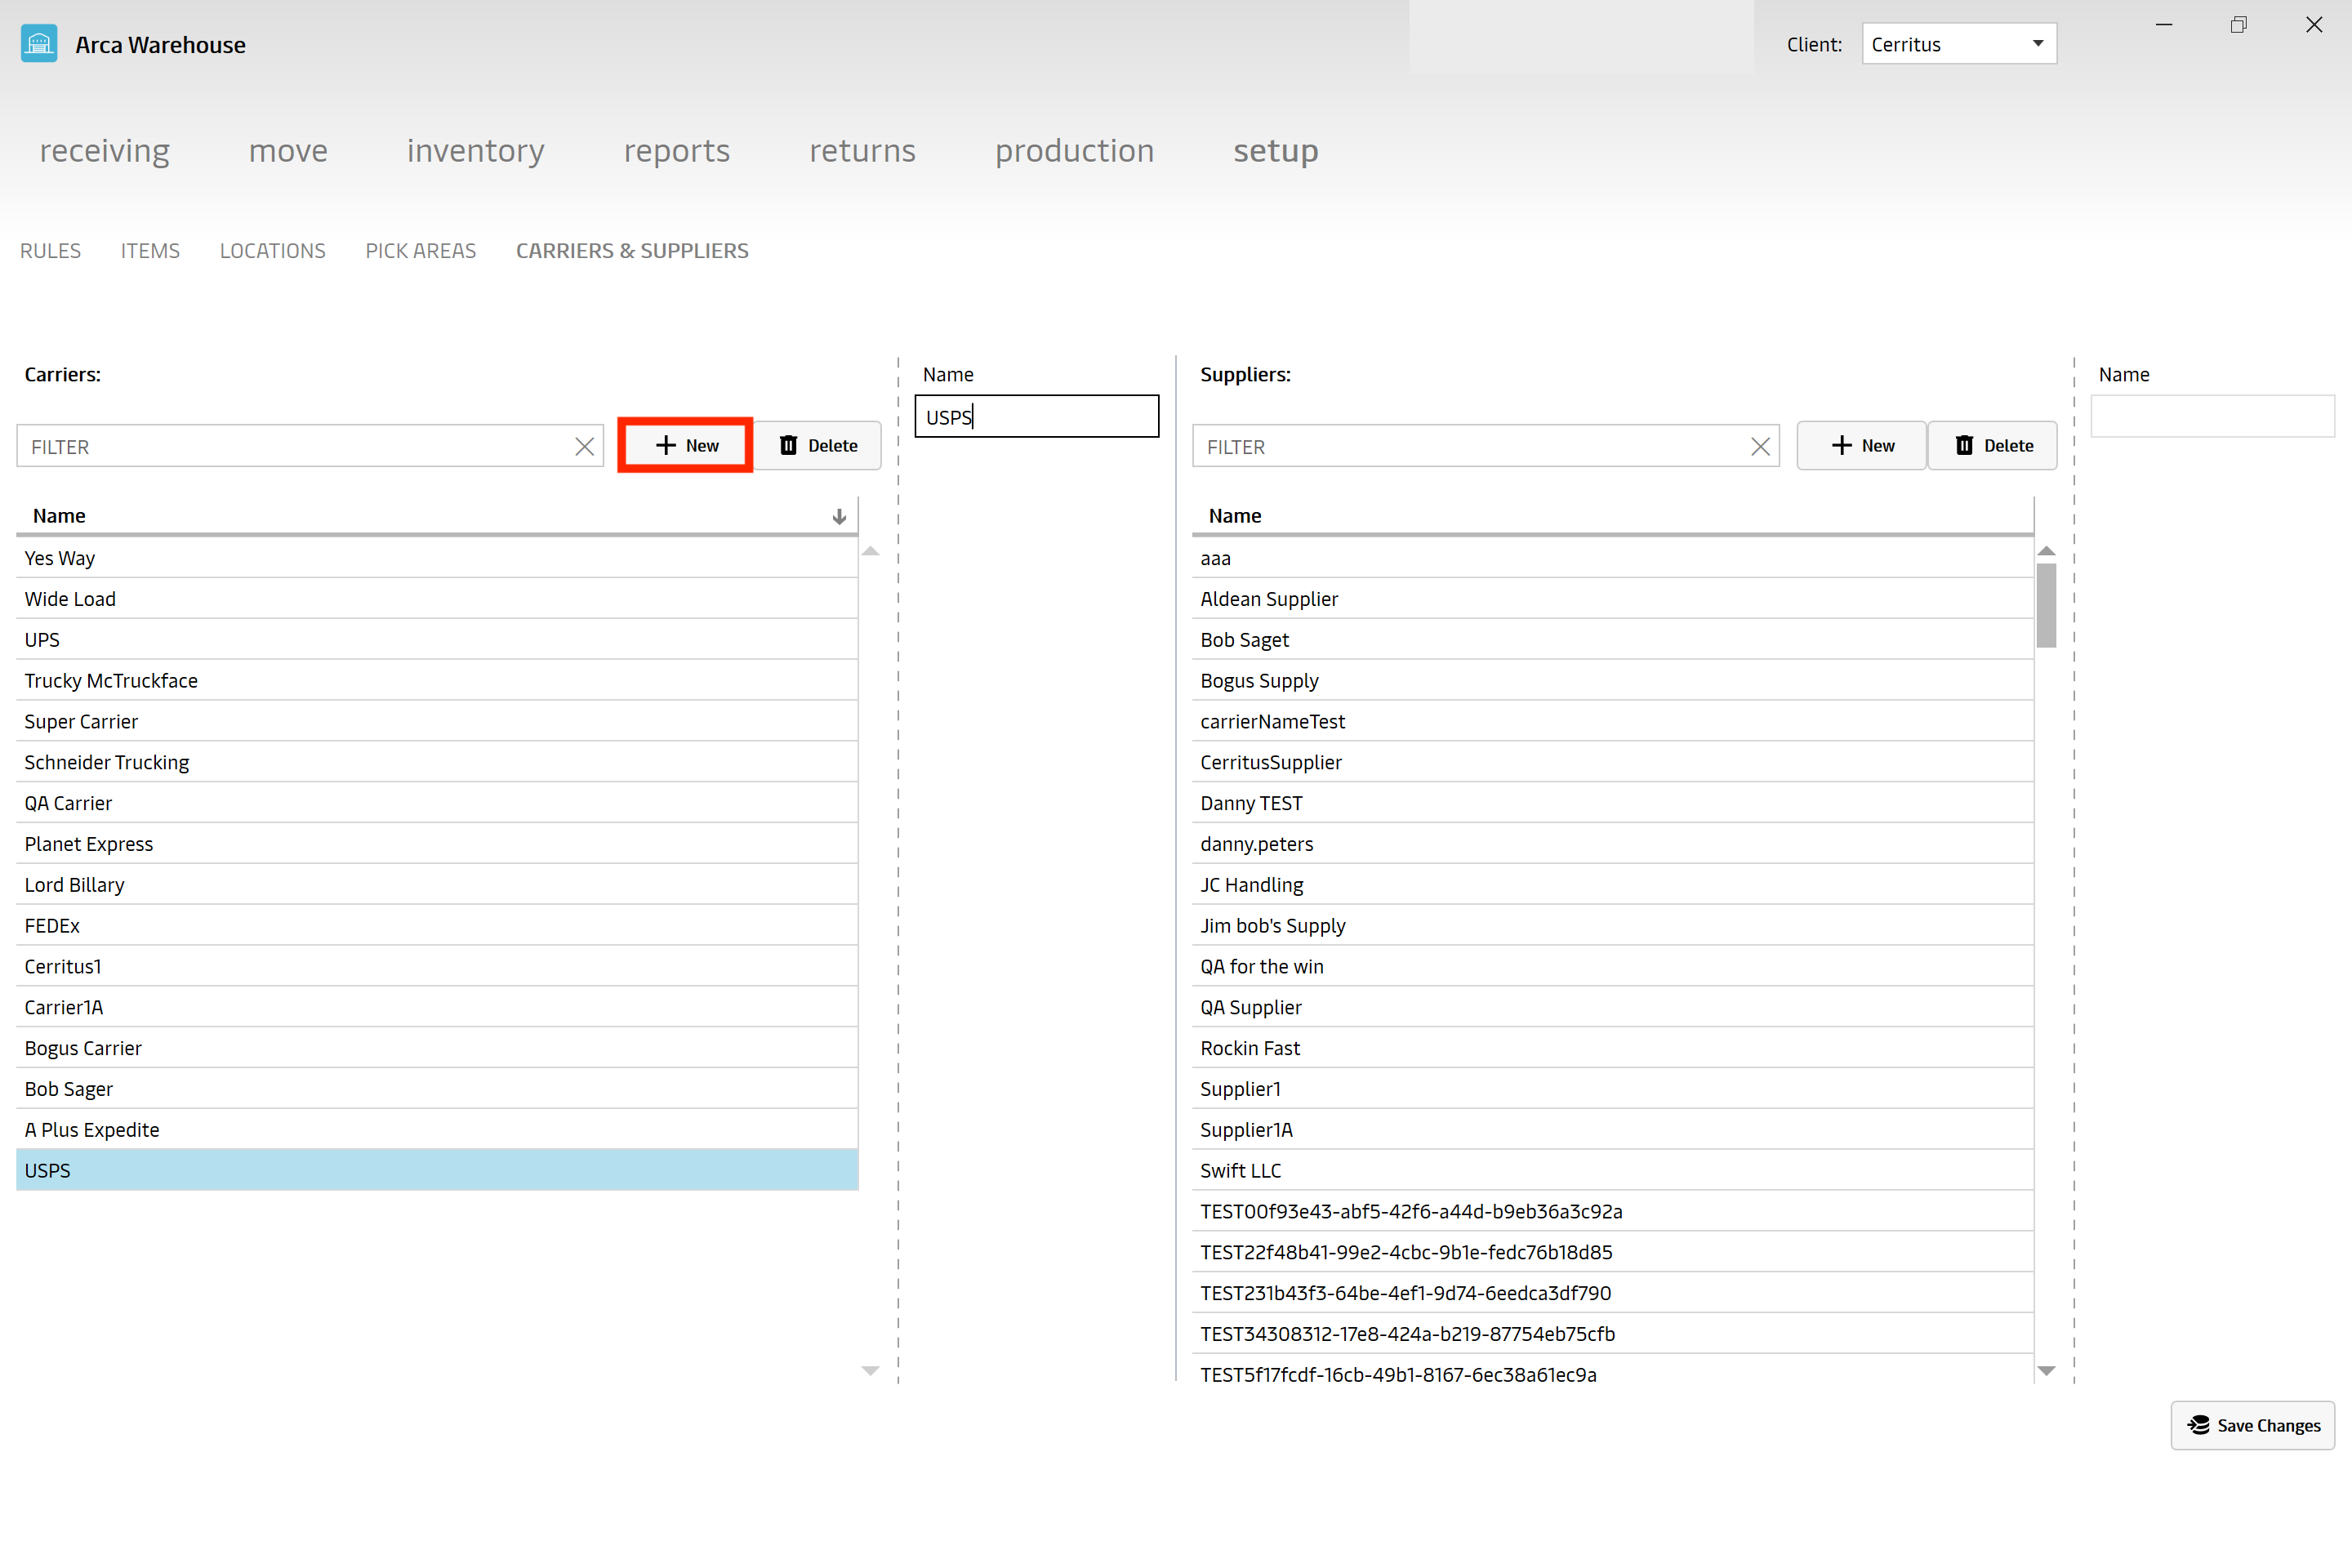The image size is (2352, 1568).
Task: Select the Schneider Trucking carrier row
Action: tap(437, 762)
